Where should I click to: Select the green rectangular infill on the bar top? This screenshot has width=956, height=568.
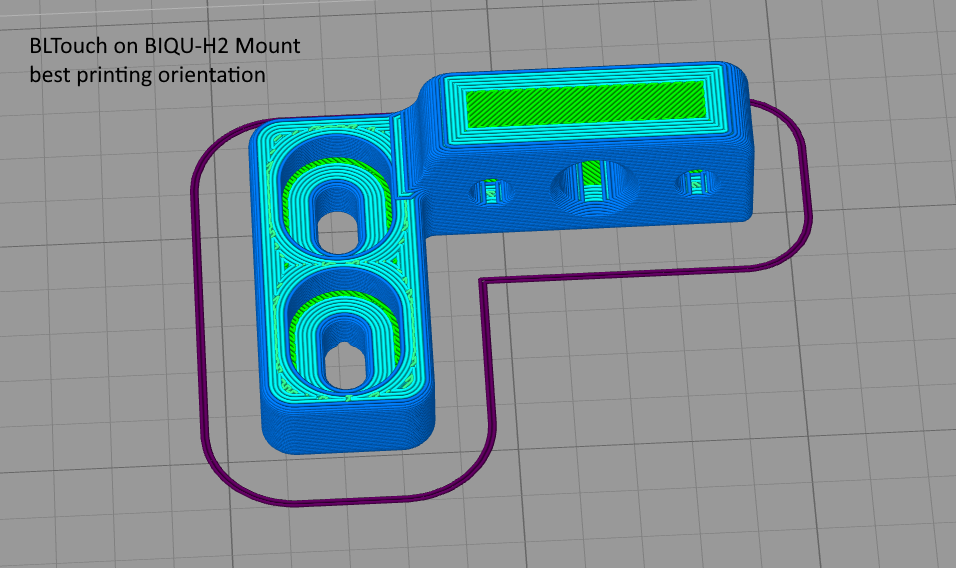tap(585, 104)
